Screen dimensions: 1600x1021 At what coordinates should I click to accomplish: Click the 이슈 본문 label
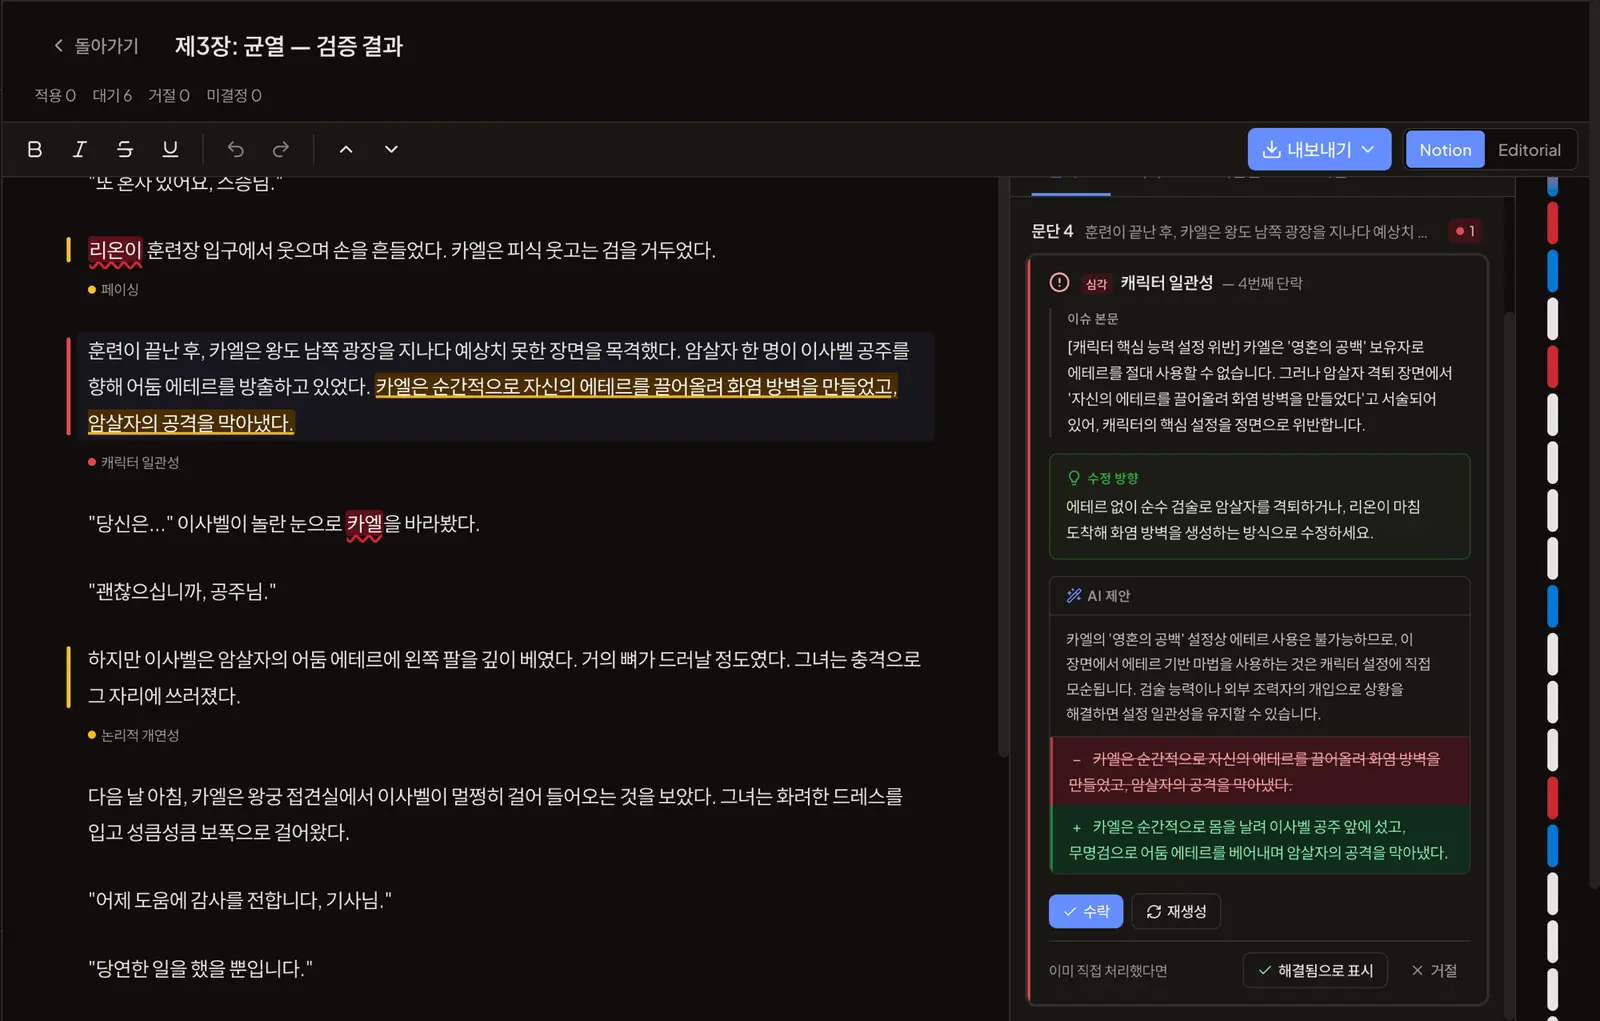coord(1092,319)
